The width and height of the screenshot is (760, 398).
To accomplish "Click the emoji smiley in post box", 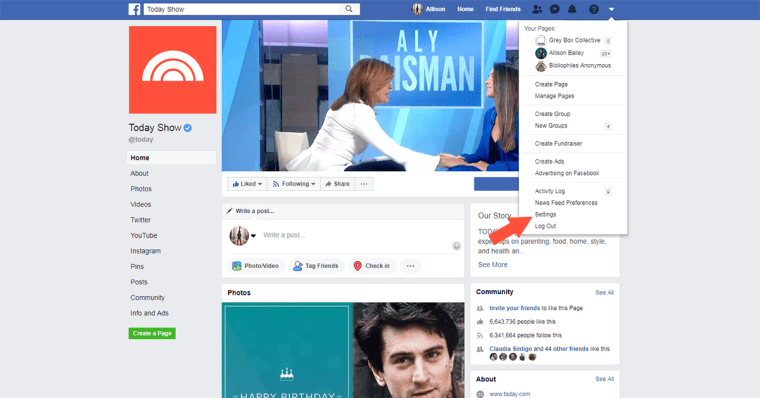I will coord(456,246).
